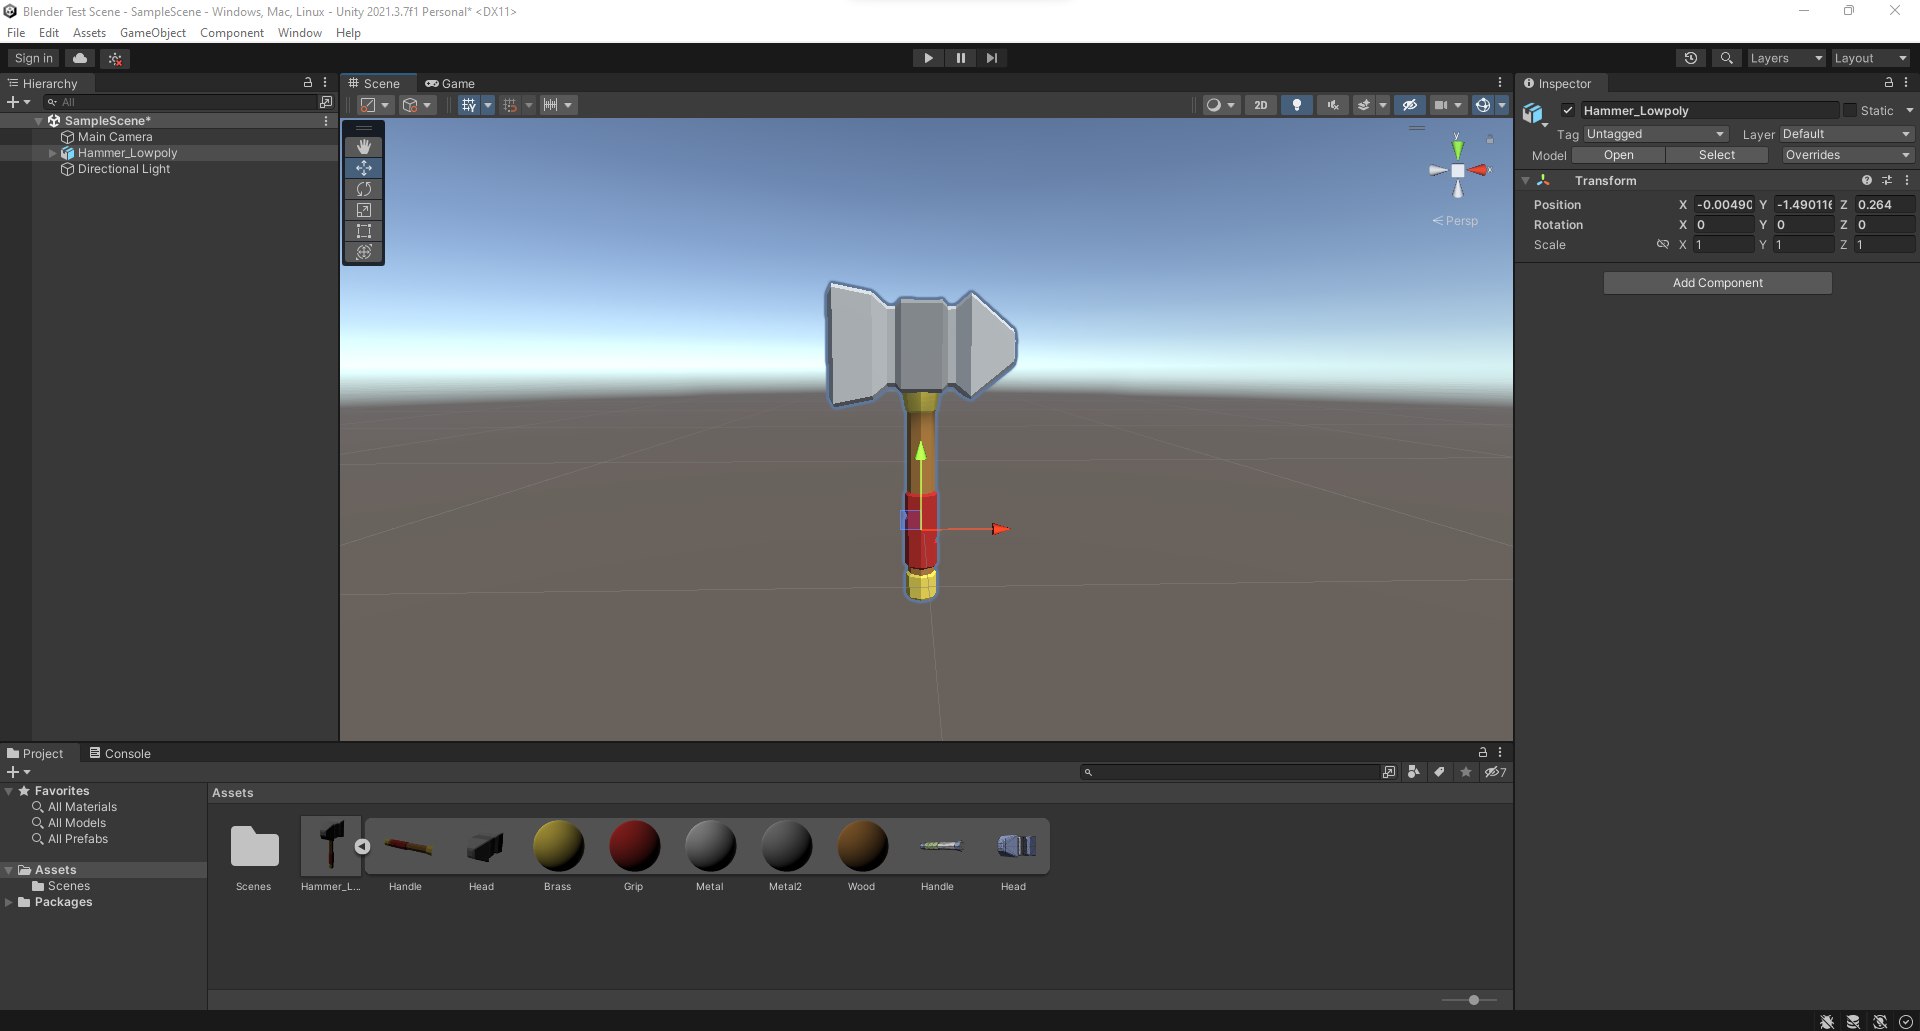Toggle Hammer_Lowpoly active checkbox
Image resolution: width=1920 pixels, height=1031 pixels.
tap(1568, 110)
